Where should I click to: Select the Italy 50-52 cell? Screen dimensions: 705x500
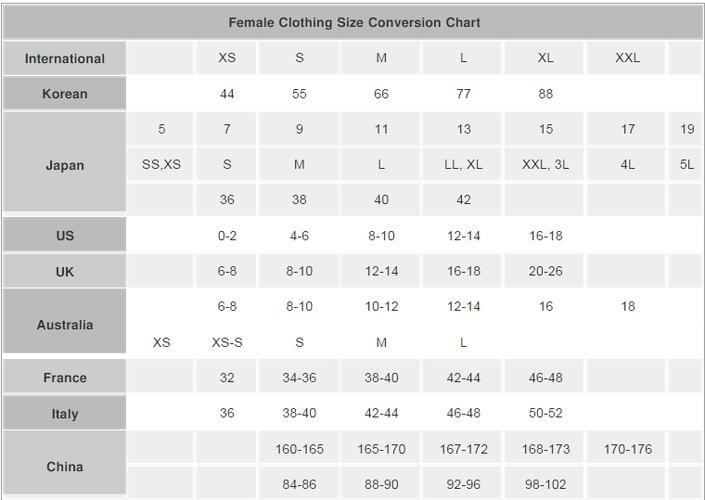click(545, 413)
